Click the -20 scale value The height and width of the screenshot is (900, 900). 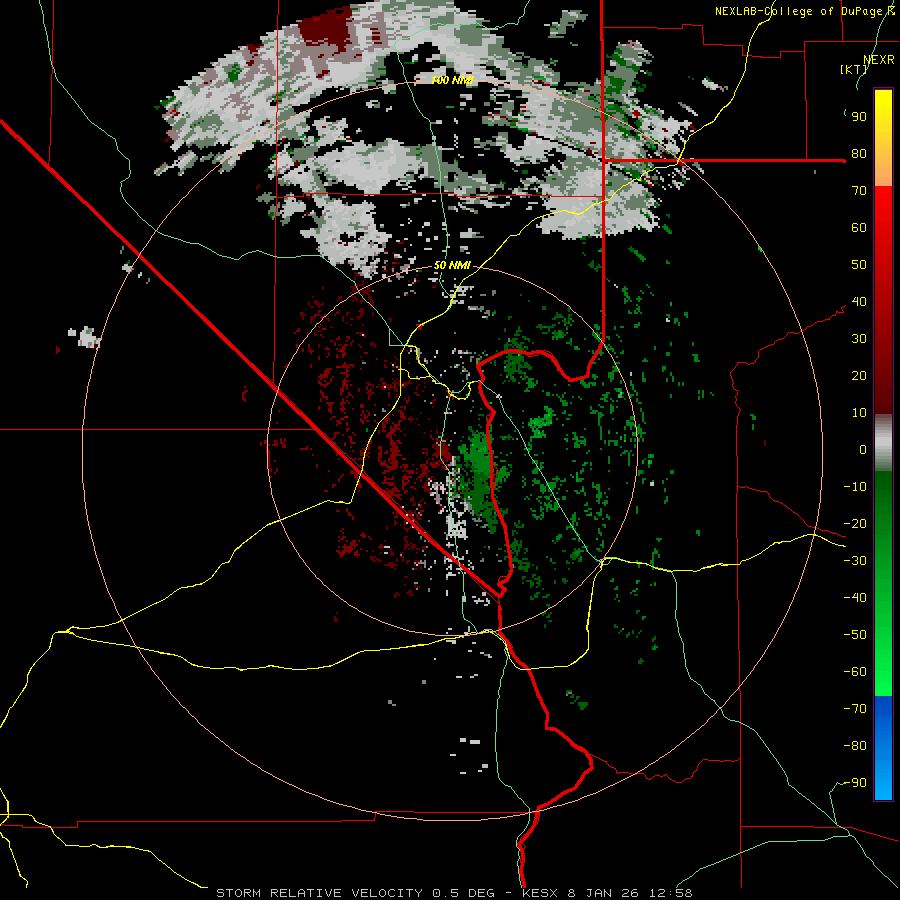pos(855,524)
